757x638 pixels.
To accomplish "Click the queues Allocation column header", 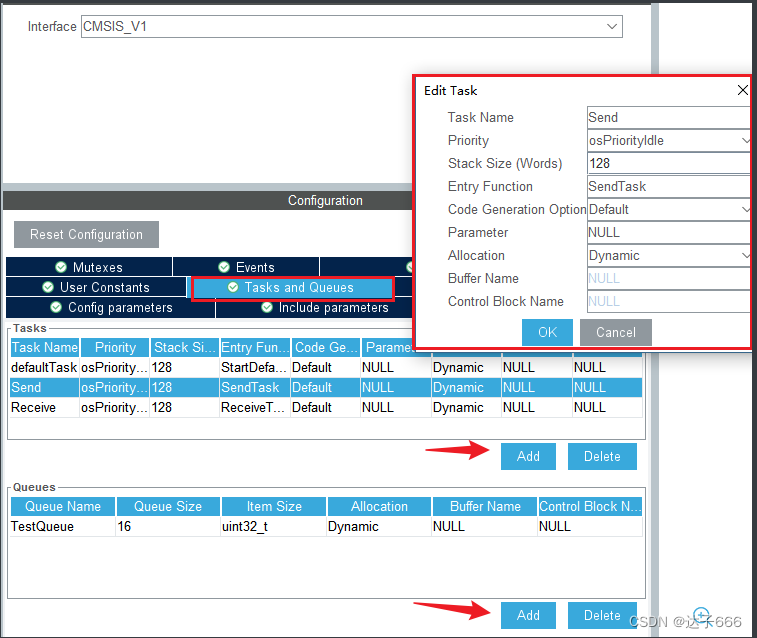I will coord(379,506).
